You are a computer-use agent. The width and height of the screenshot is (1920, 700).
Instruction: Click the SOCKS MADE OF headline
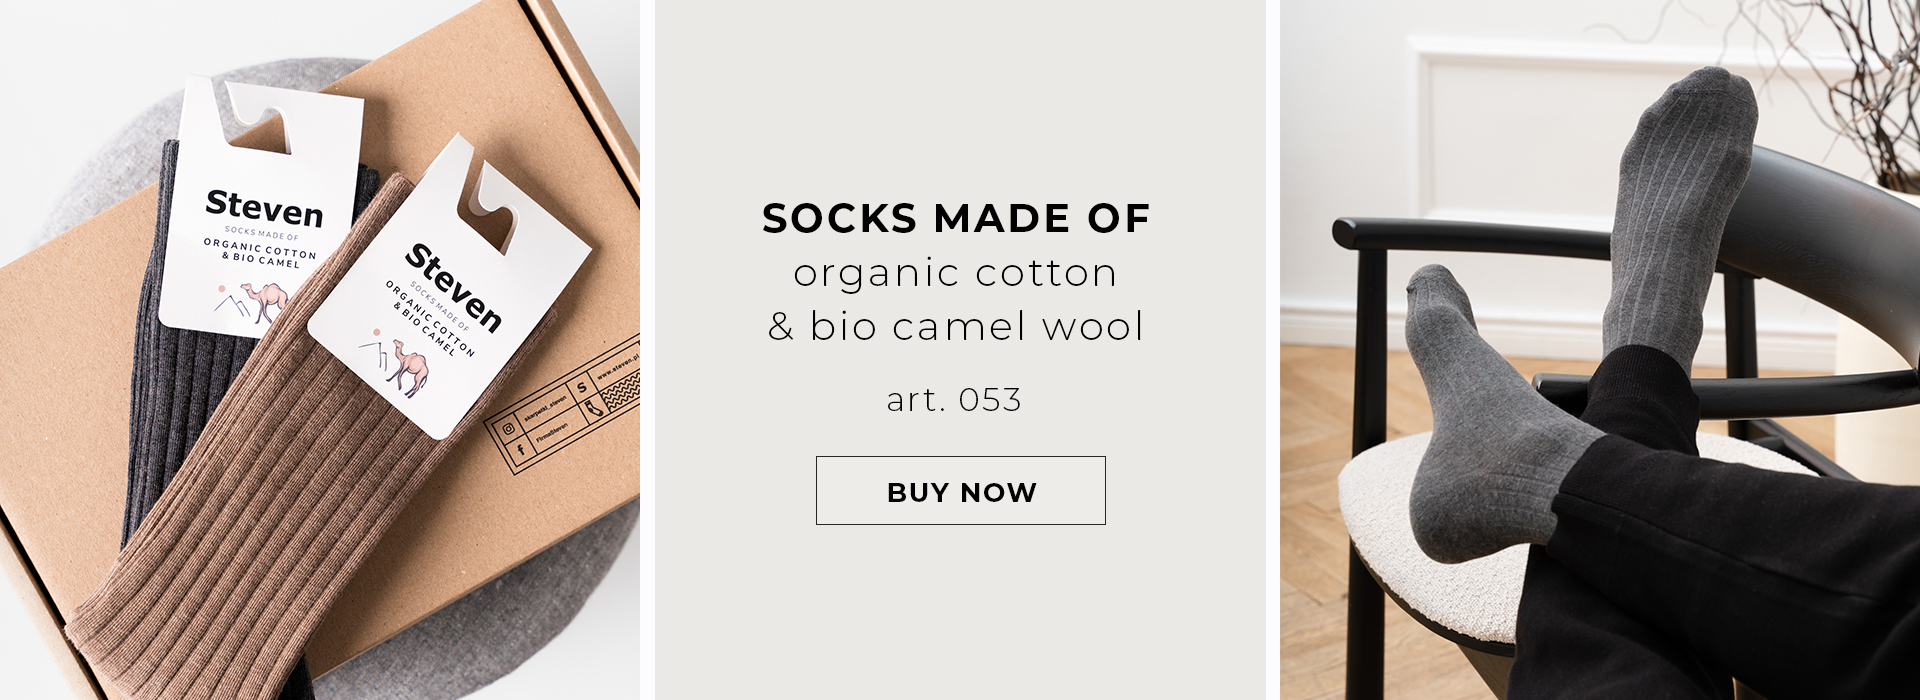956,218
